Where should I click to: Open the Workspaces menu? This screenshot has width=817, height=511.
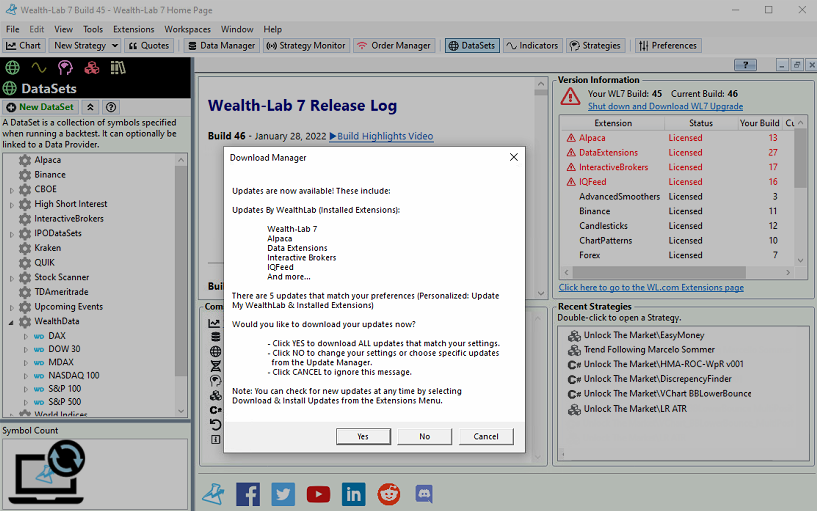click(x=187, y=29)
